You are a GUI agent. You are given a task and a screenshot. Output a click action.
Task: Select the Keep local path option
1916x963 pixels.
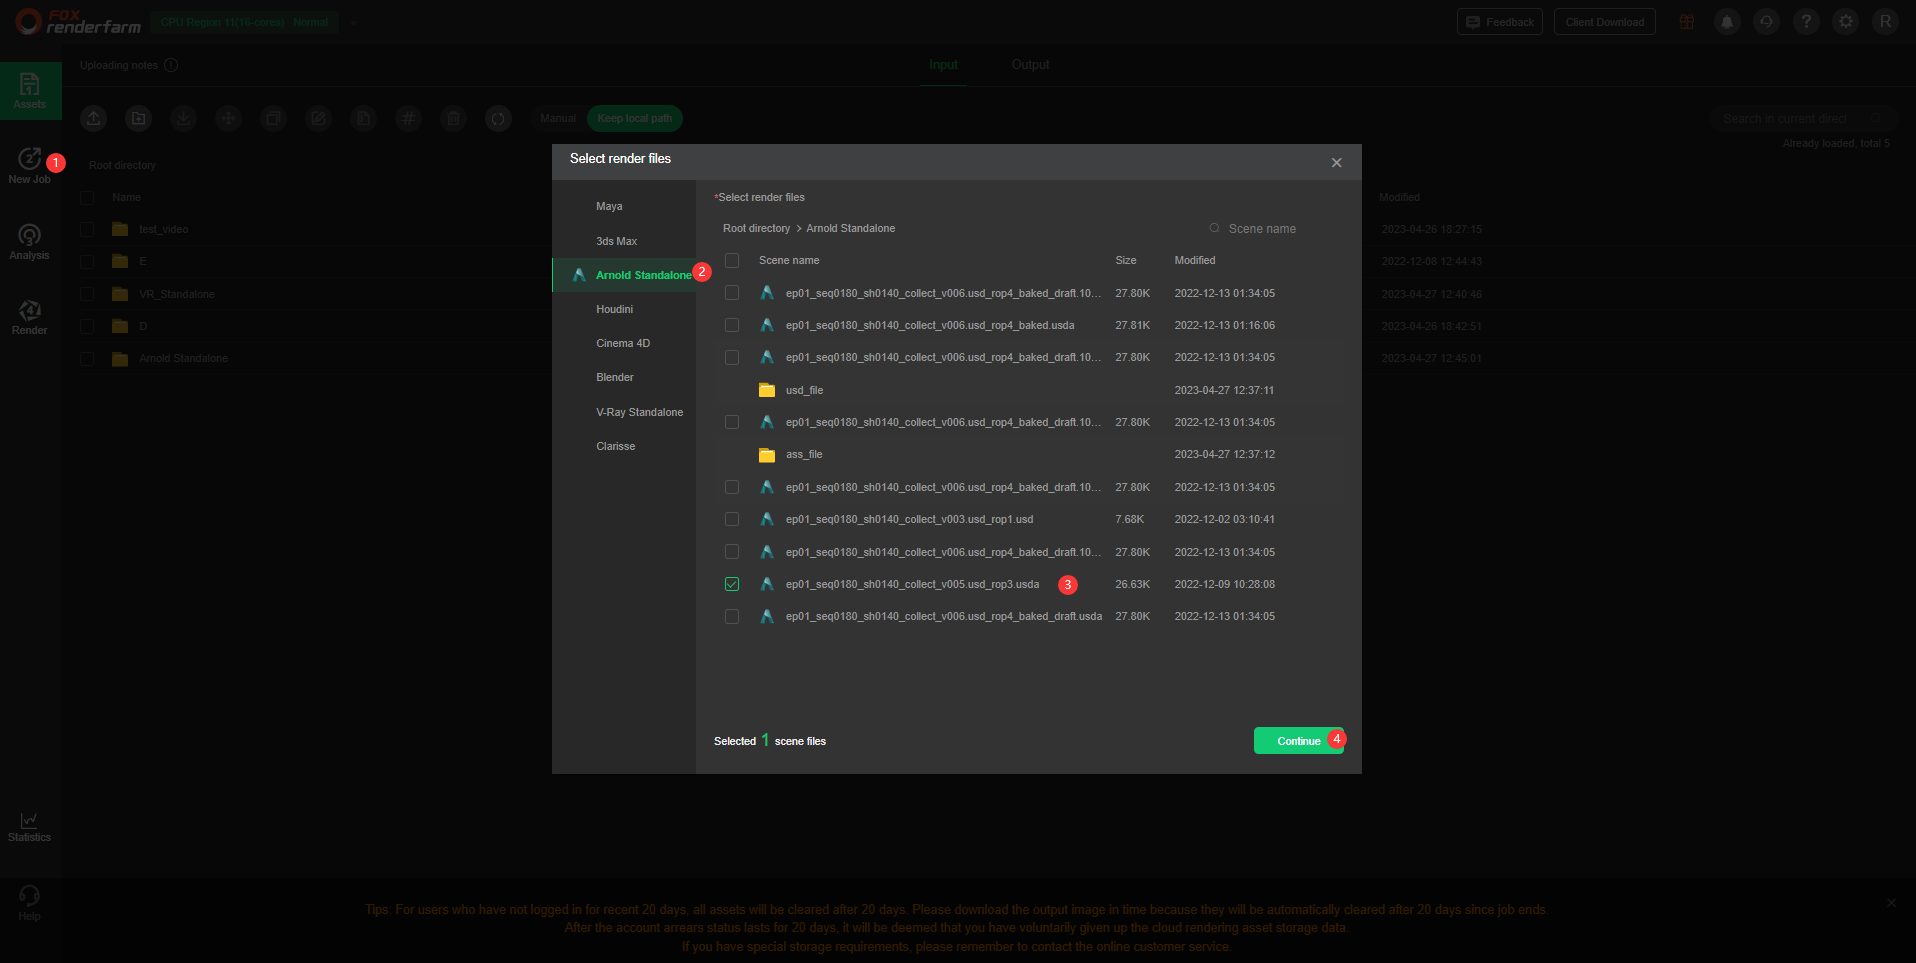pyautogui.click(x=635, y=119)
